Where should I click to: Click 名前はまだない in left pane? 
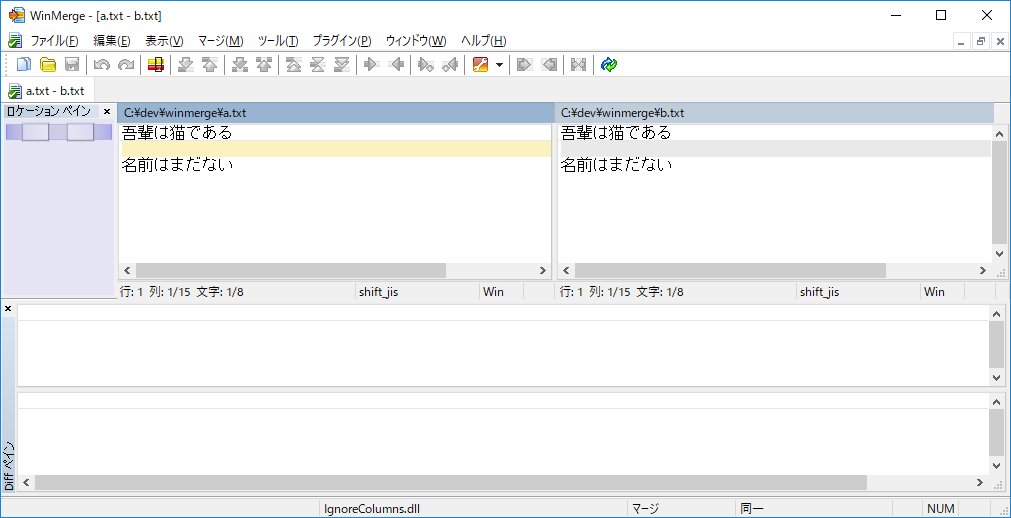(177, 164)
